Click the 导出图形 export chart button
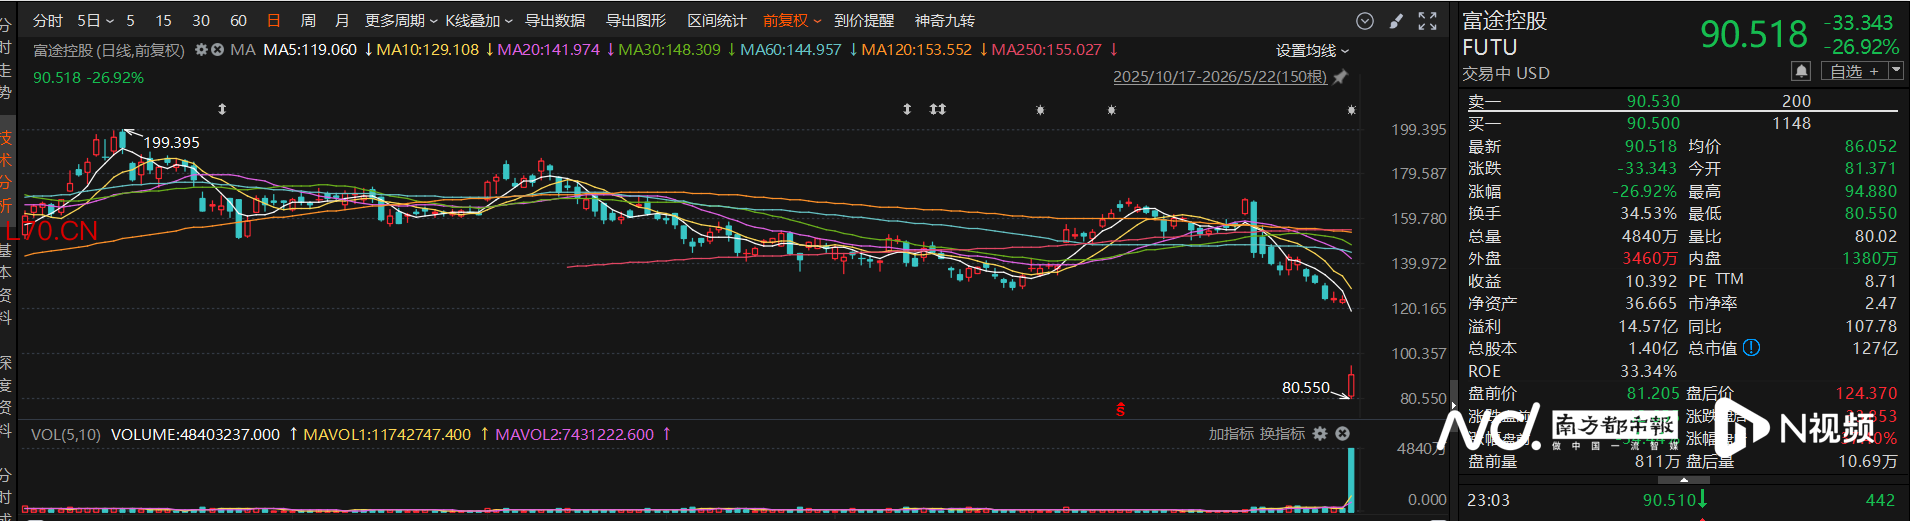The width and height of the screenshot is (1910, 521). pos(636,20)
